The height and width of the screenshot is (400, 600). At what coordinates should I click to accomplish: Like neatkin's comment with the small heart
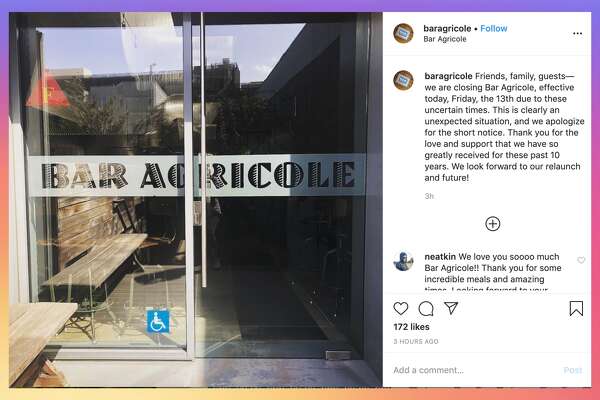point(581,260)
